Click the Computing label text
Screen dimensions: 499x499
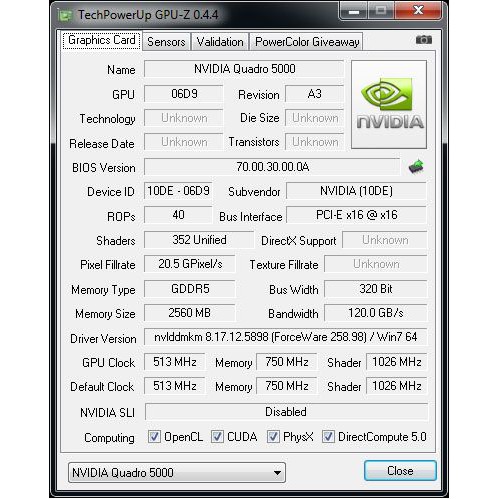click(x=109, y=438)
